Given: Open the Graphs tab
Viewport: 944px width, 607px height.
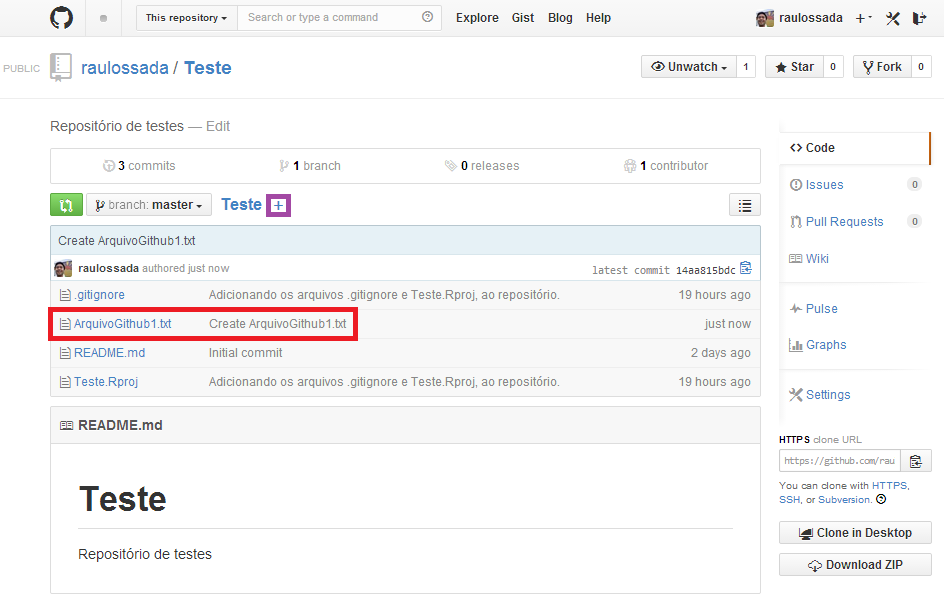Looking at the screenshot, I should point(818,344).
